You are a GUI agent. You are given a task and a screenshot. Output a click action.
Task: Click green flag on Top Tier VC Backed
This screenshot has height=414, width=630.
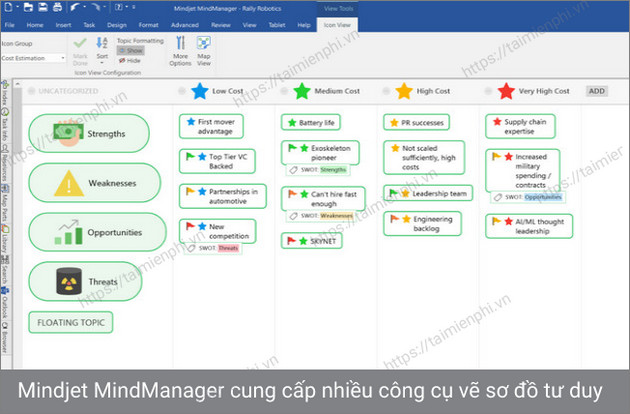pyautogui.click(x=190, y=156)
